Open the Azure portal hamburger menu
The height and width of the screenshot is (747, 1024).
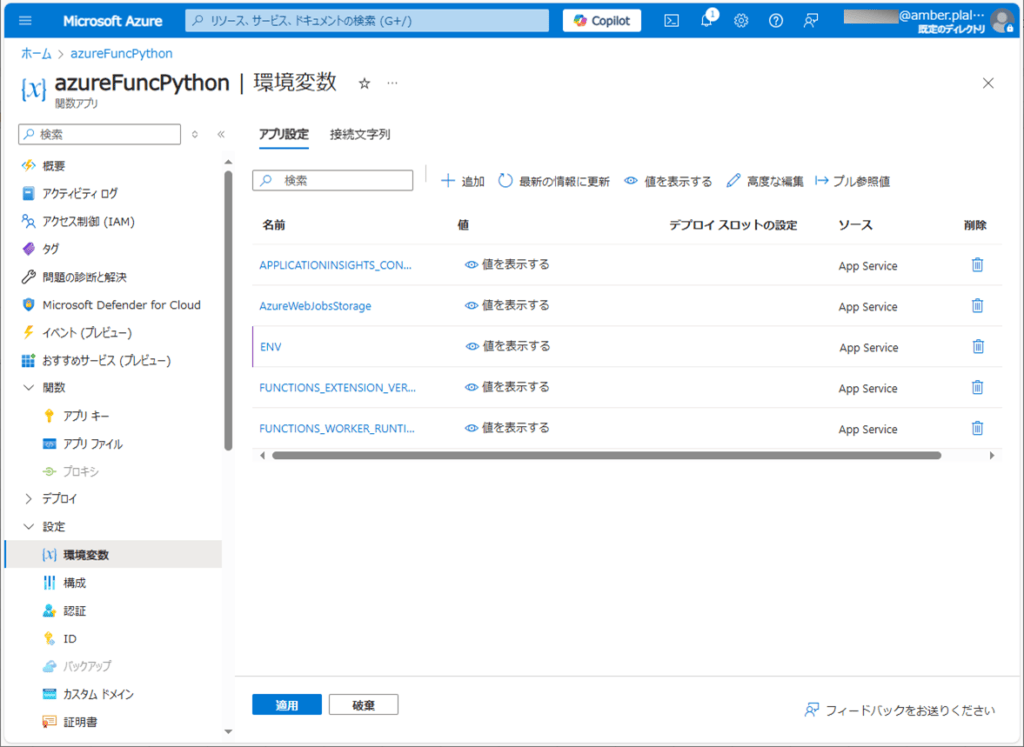pyautogui.click(x=25, y=20)
